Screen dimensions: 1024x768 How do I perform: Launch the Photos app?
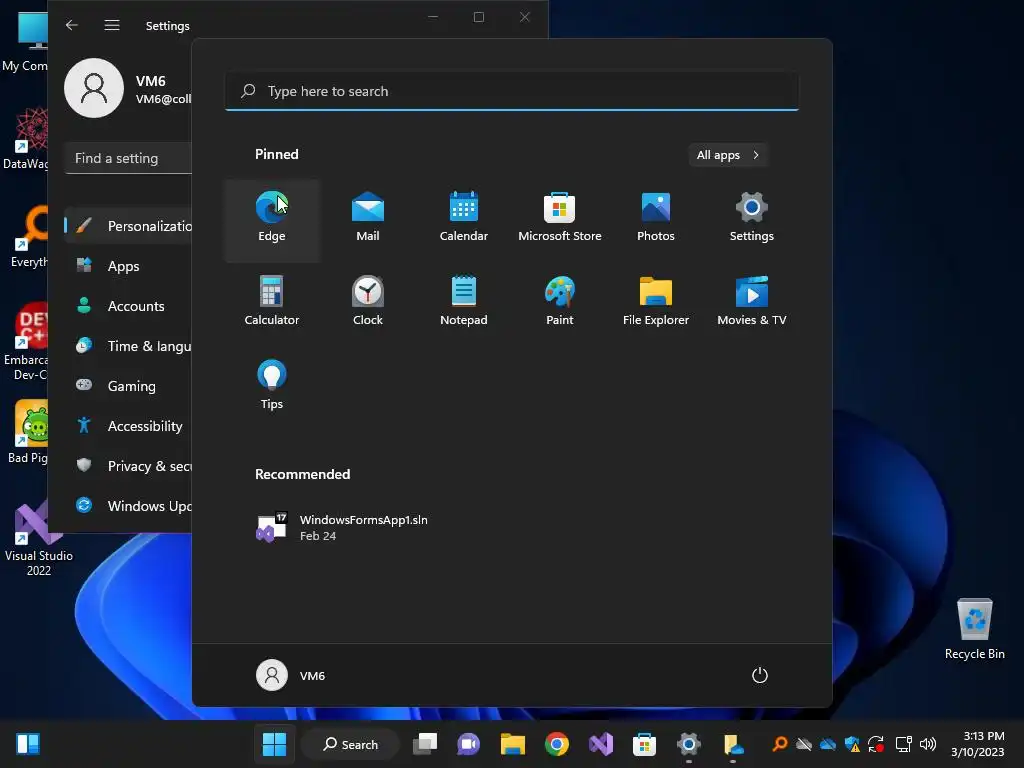[656, 221]
